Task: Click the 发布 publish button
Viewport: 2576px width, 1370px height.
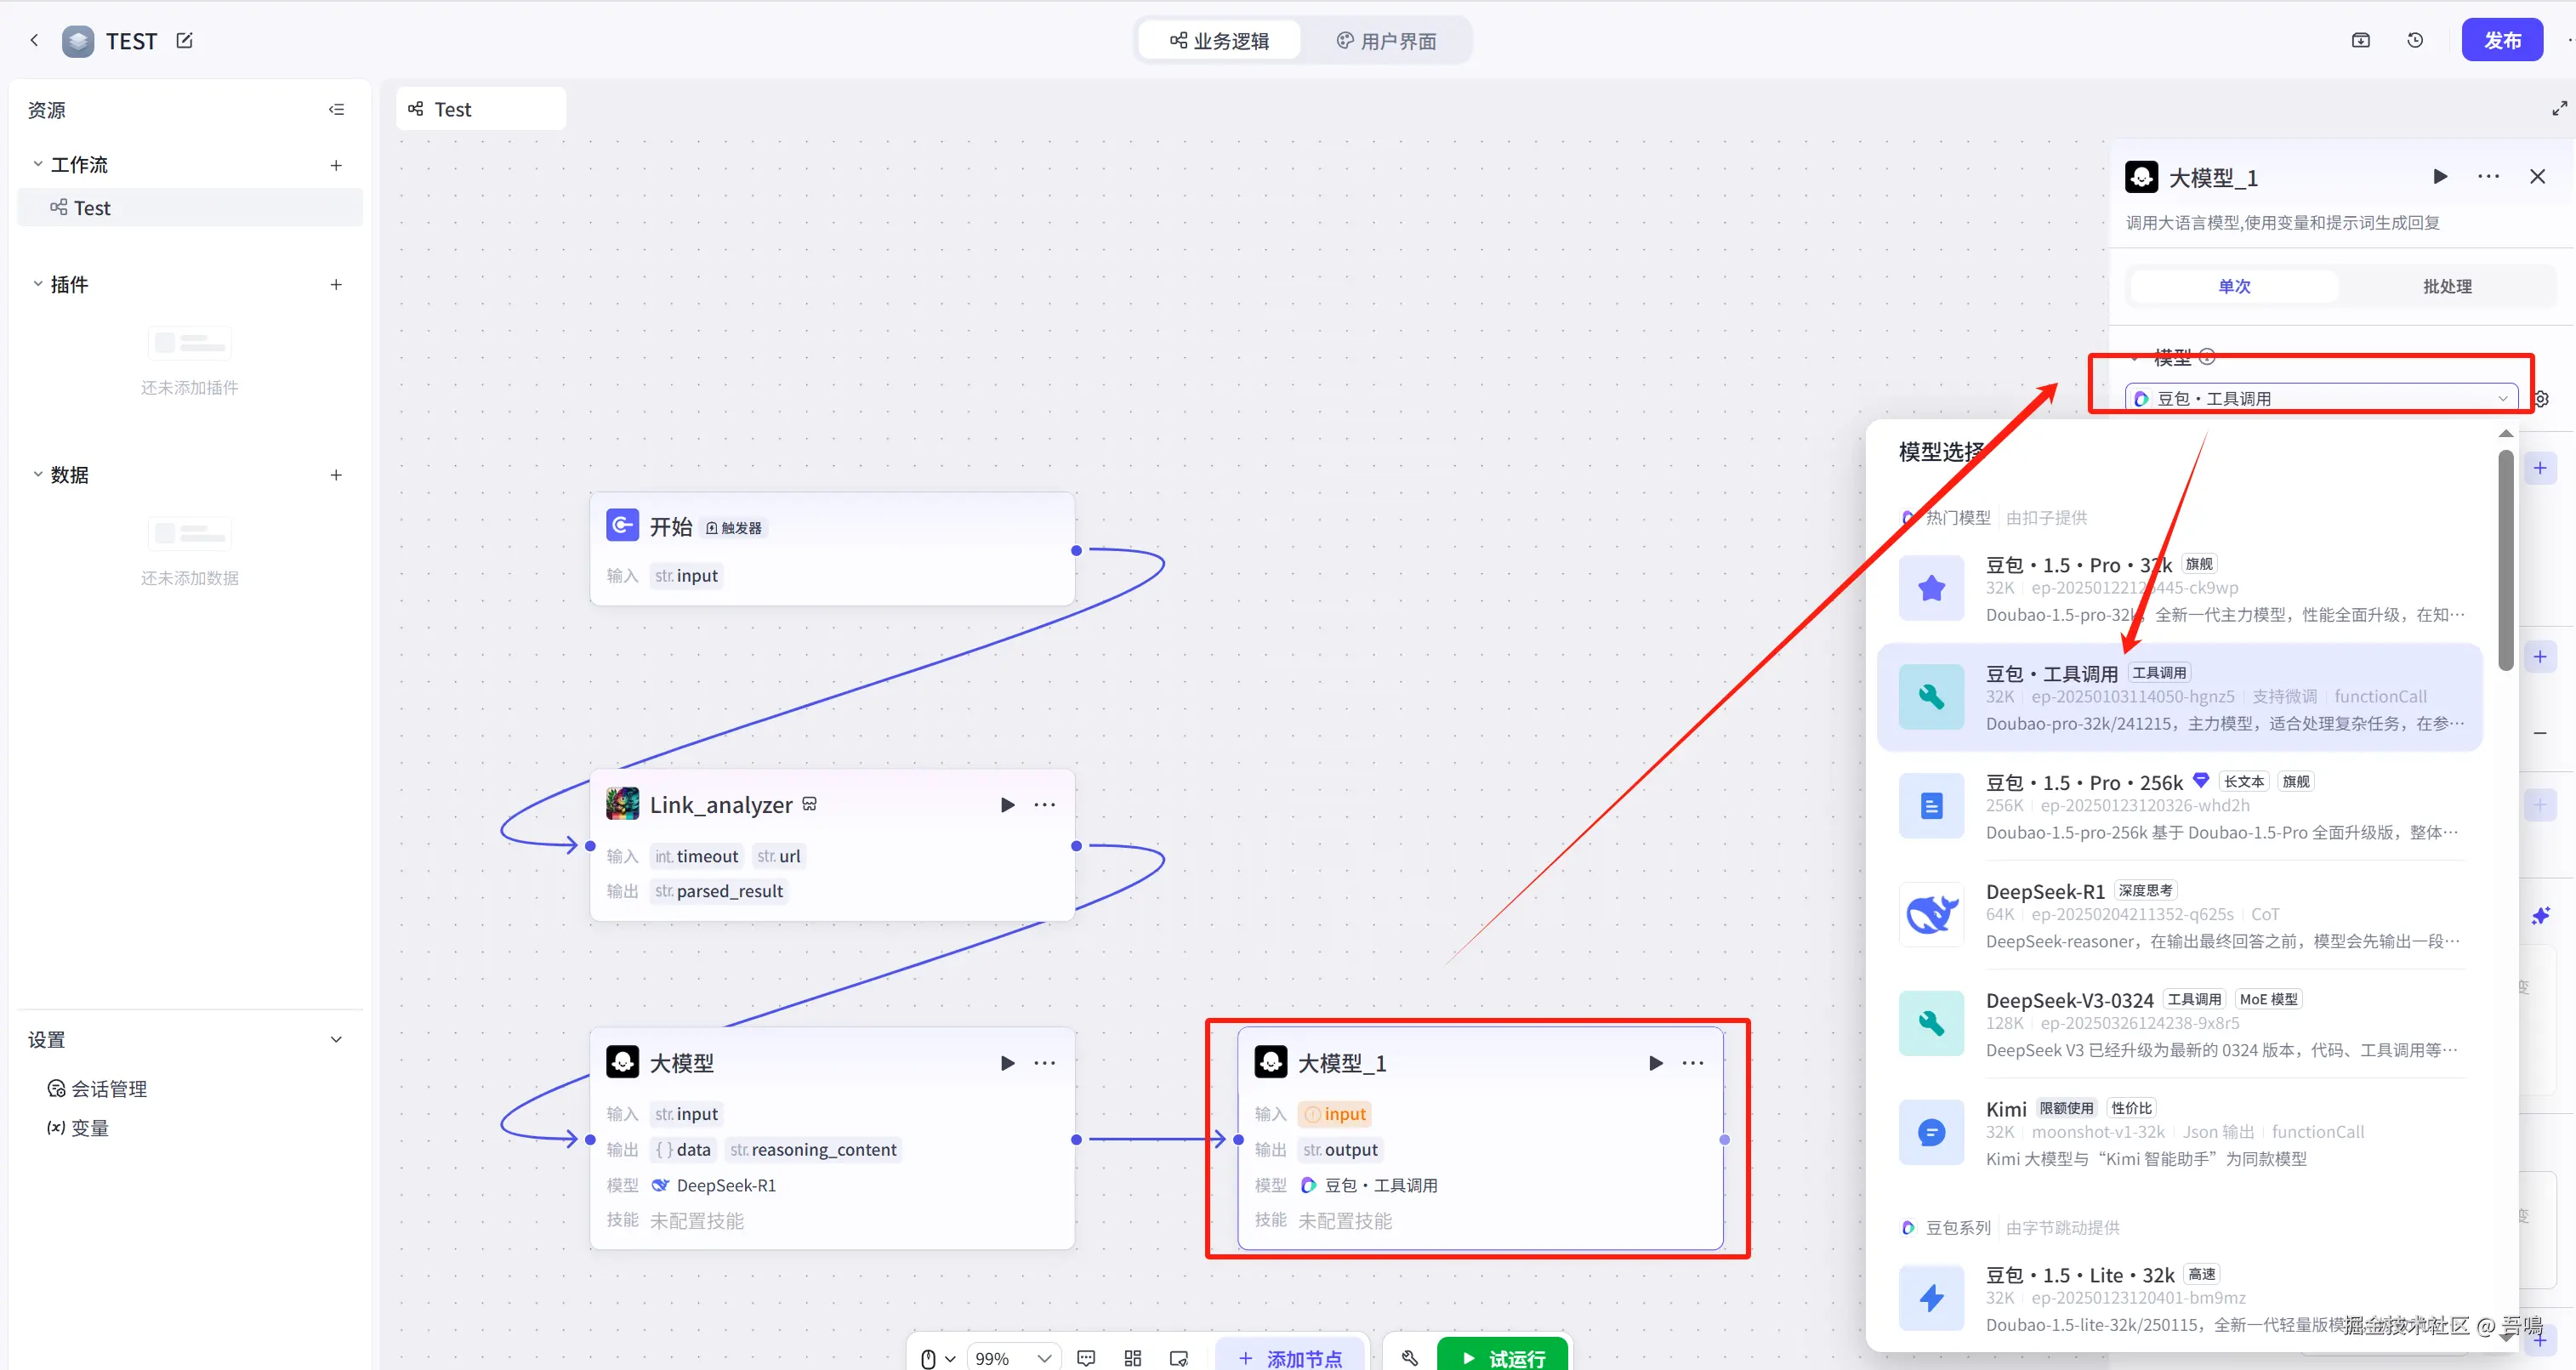Action: pos(2501,41)
